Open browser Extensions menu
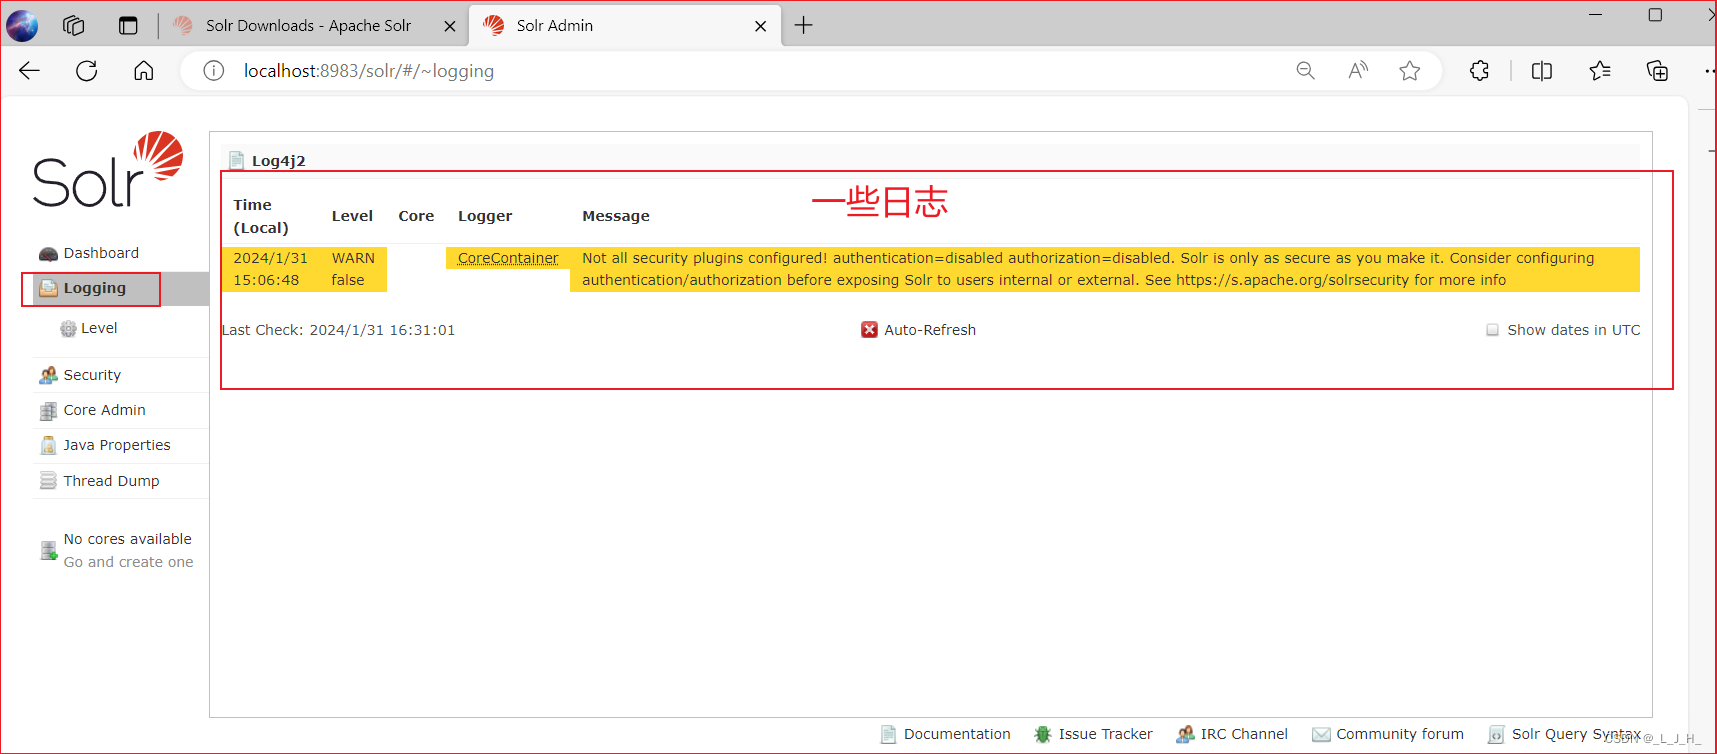The height and width of the screenshot is (754, 1717). 1480,71
